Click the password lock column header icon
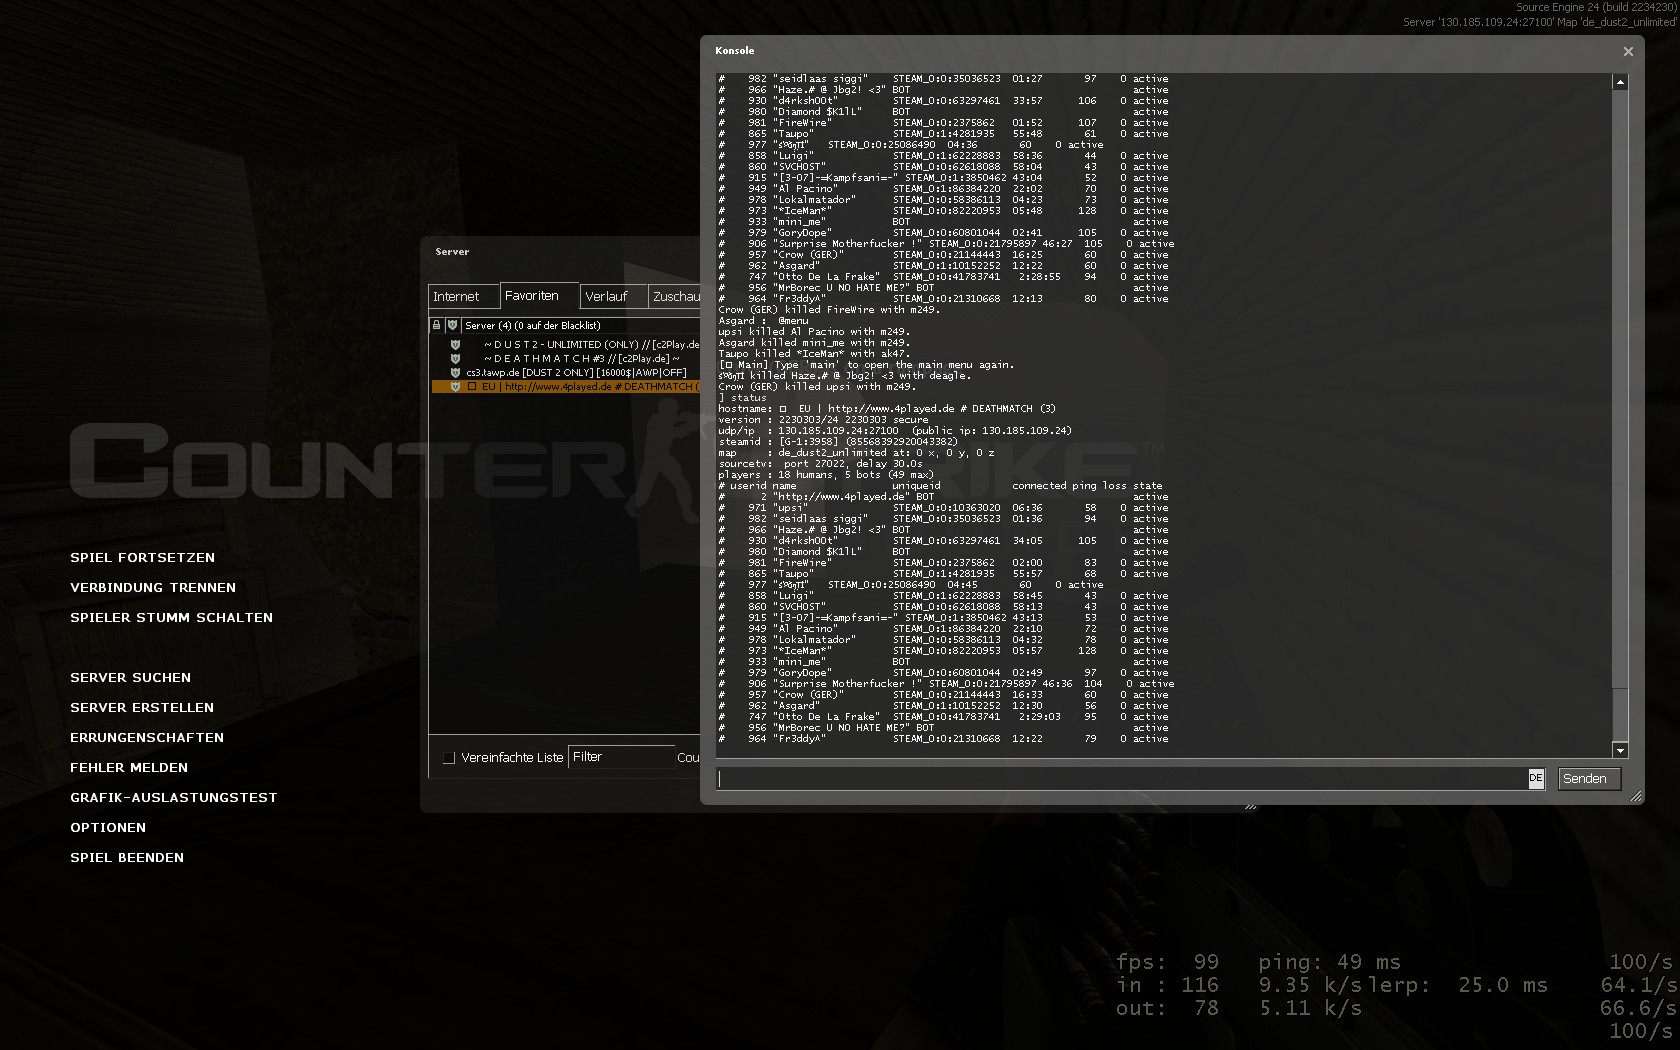 point(436,325)
